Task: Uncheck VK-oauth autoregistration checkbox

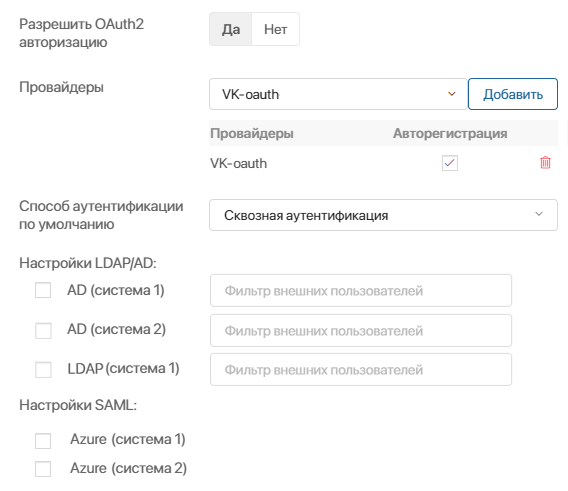Action: [450, 163]
